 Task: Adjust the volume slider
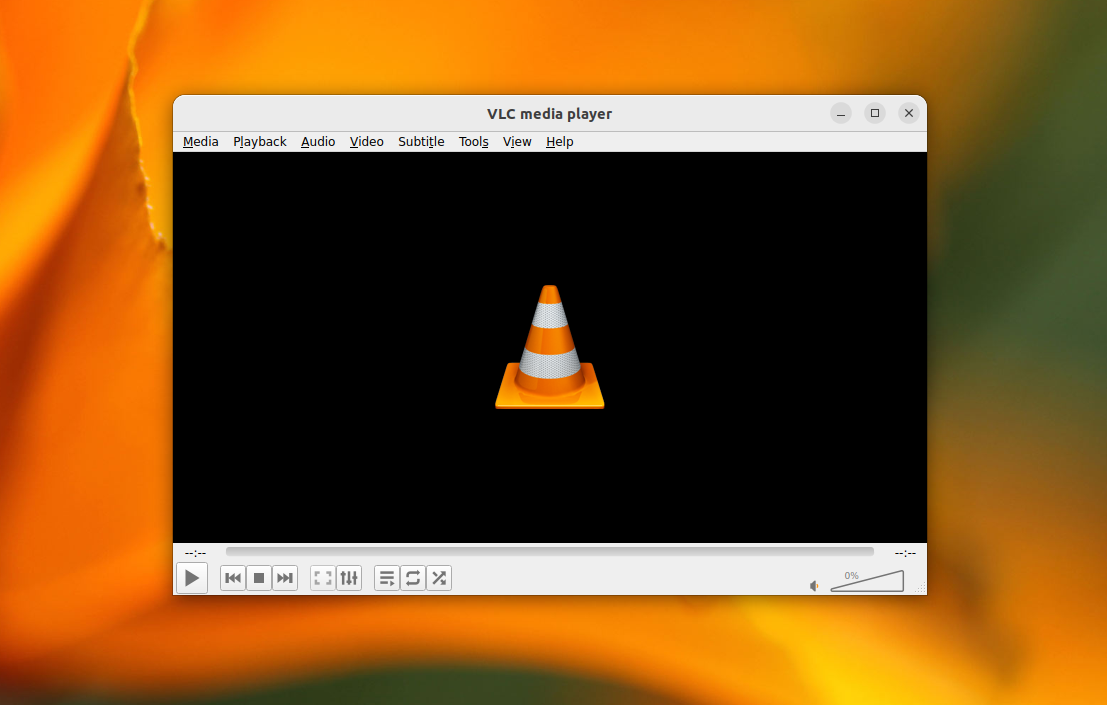pos(866,582)
